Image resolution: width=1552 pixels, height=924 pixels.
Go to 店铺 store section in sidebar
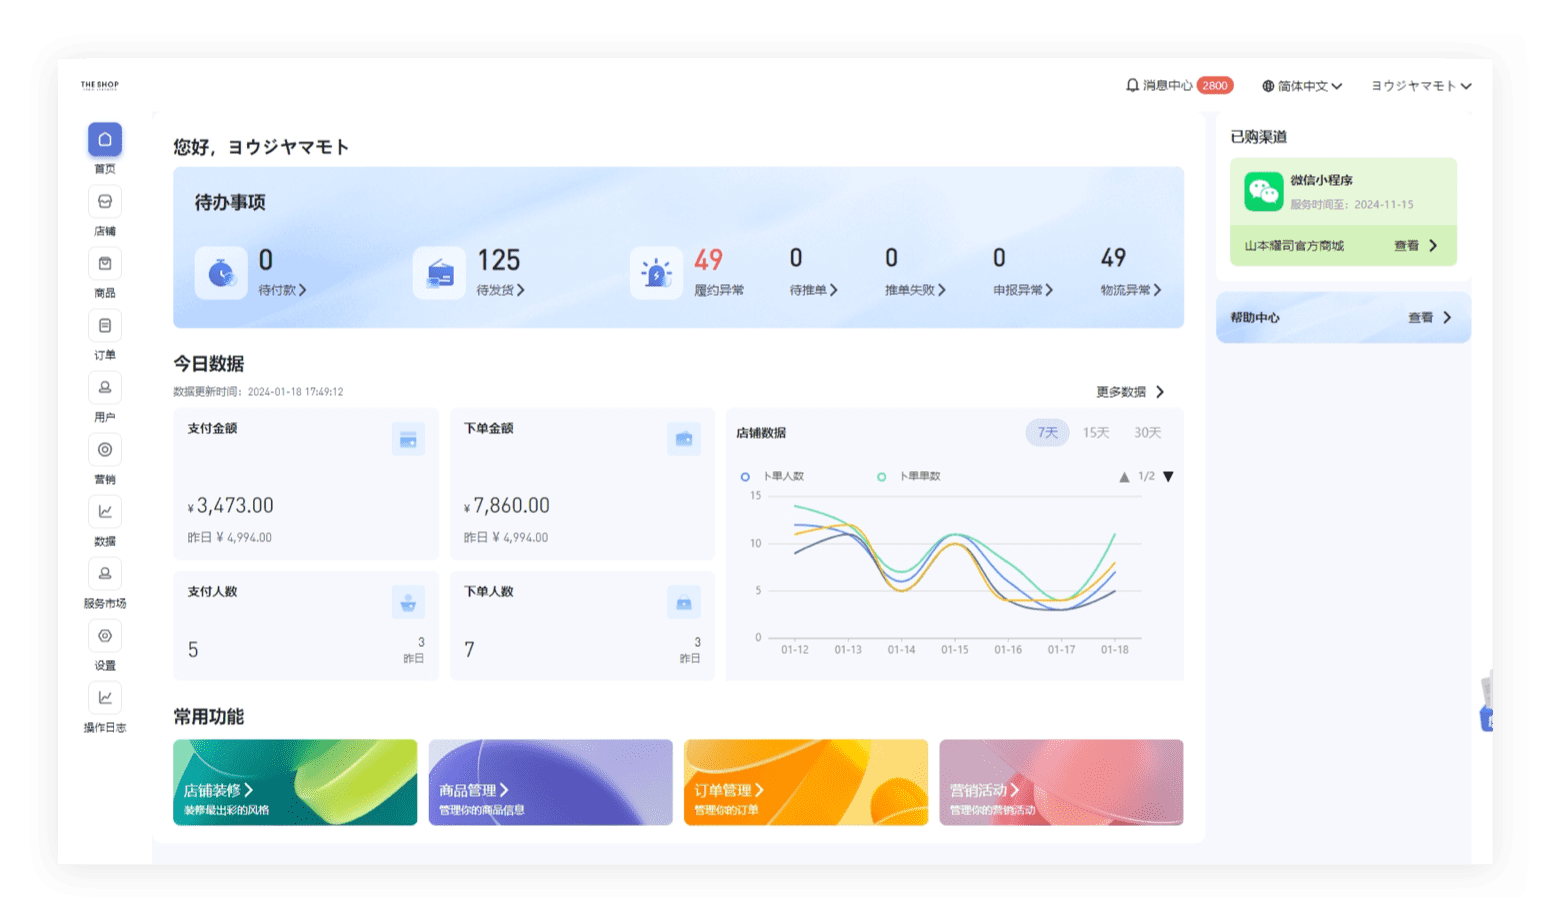[x=104, y=202]
